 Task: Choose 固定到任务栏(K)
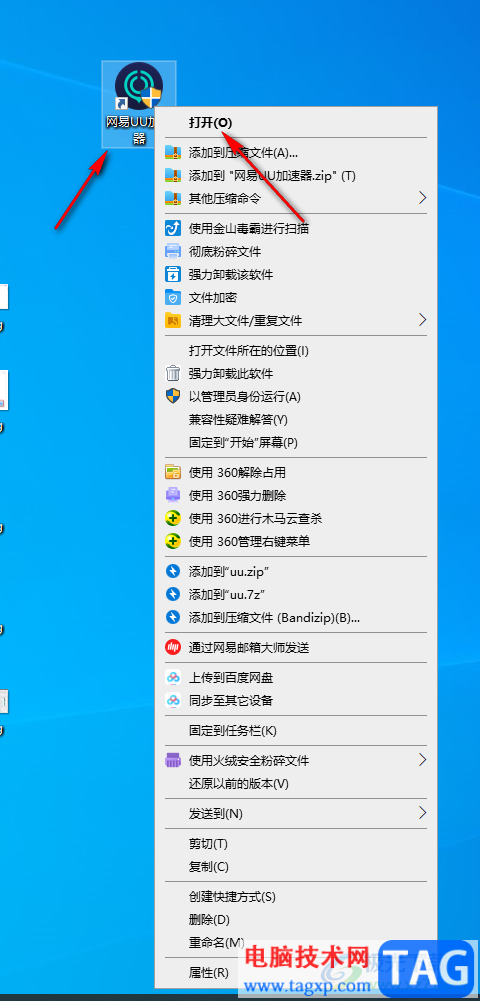296,730
